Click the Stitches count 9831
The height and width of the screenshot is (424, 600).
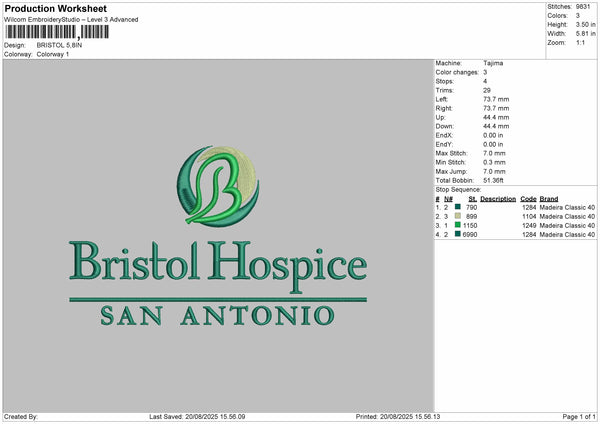pos(583,7)
